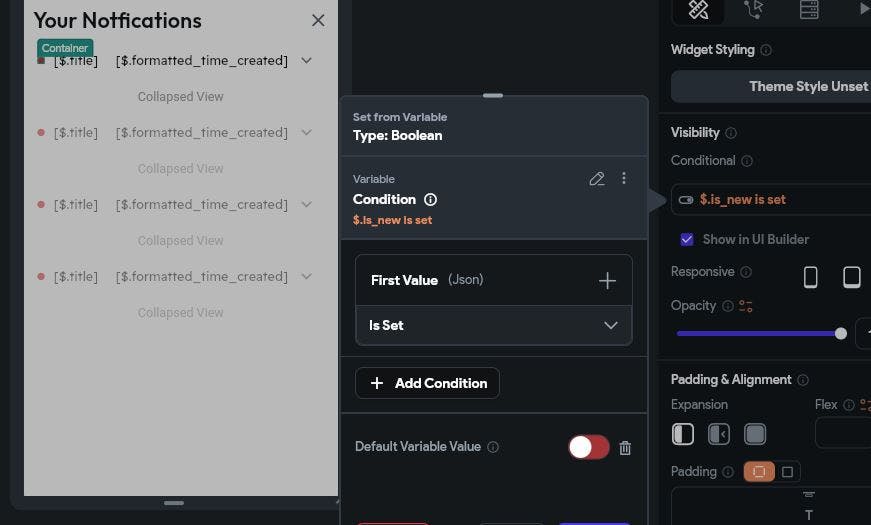Choose the first expansion option icon
Image resolution: width=871 pixels, height=525 pixels.
[683, 434]
